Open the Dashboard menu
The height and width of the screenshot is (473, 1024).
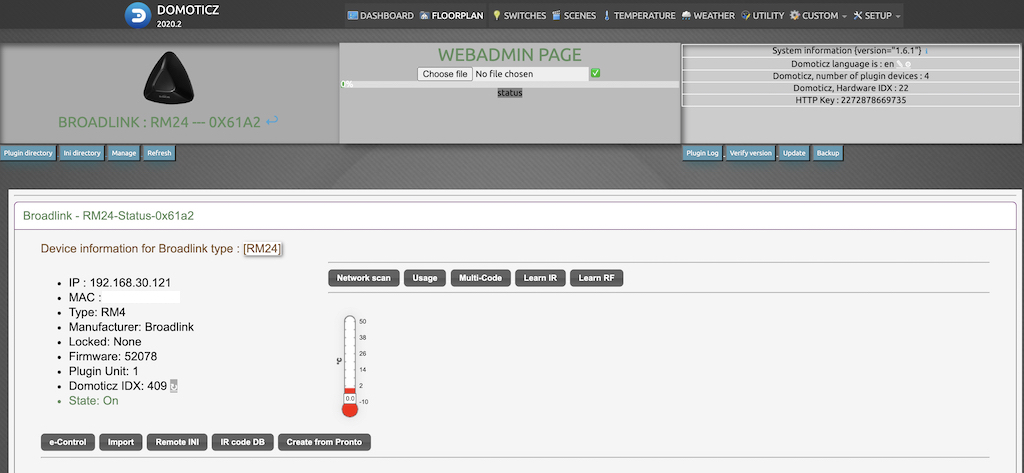pyautogui.click(x=381, y=16)
